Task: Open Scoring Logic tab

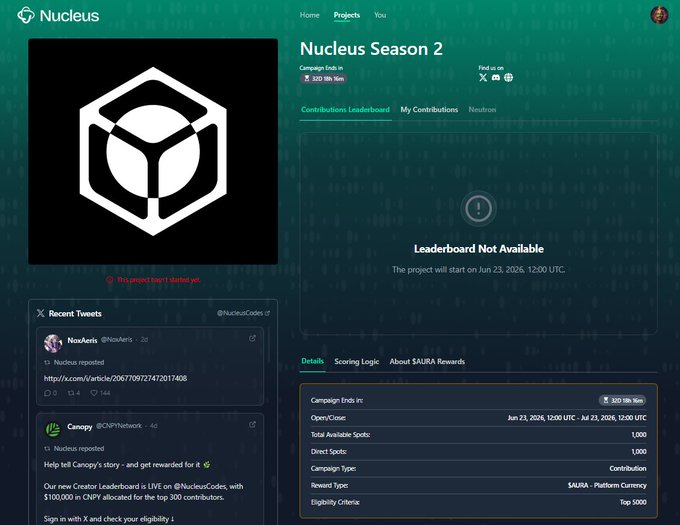Action: (357, 362)
